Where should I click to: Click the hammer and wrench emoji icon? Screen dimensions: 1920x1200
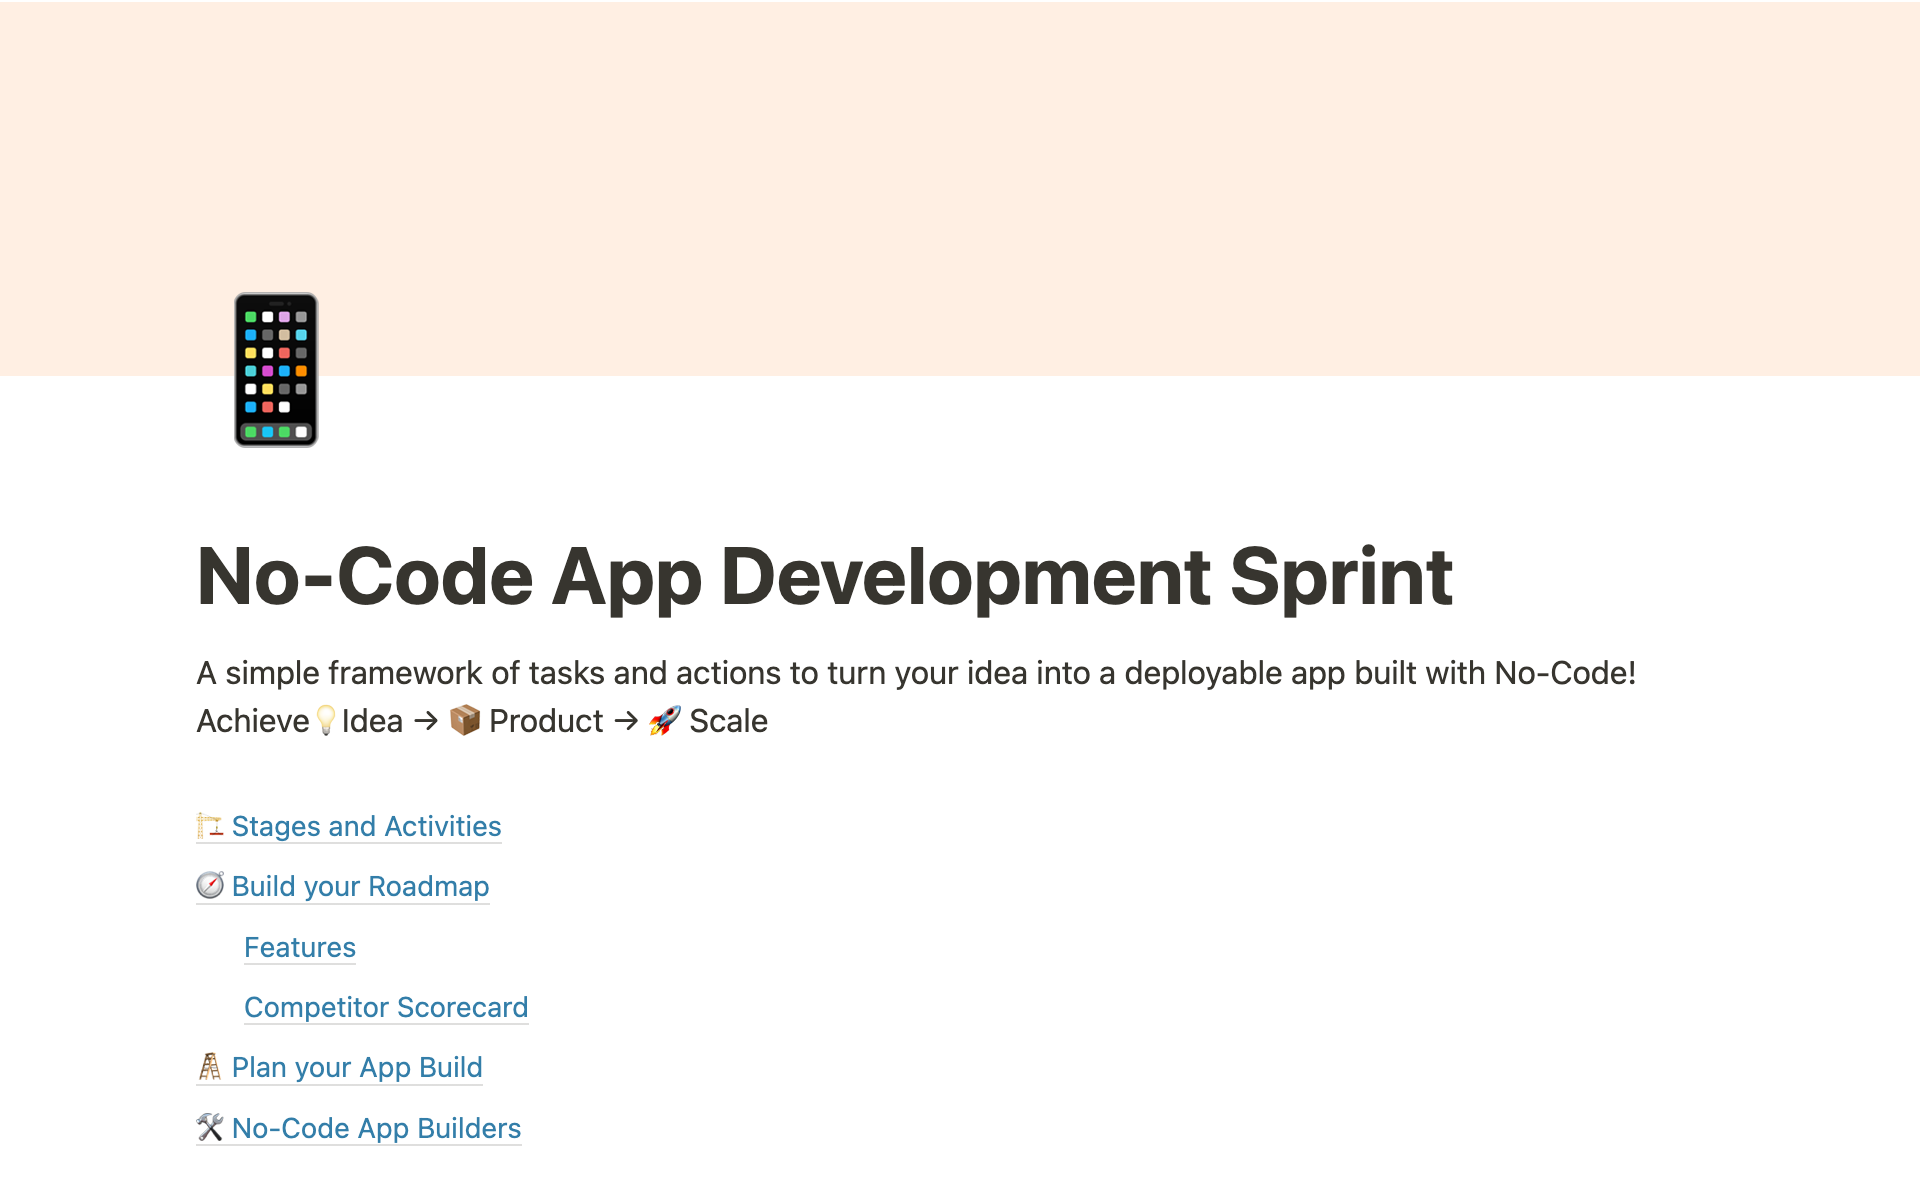(x=210, y=1128)
